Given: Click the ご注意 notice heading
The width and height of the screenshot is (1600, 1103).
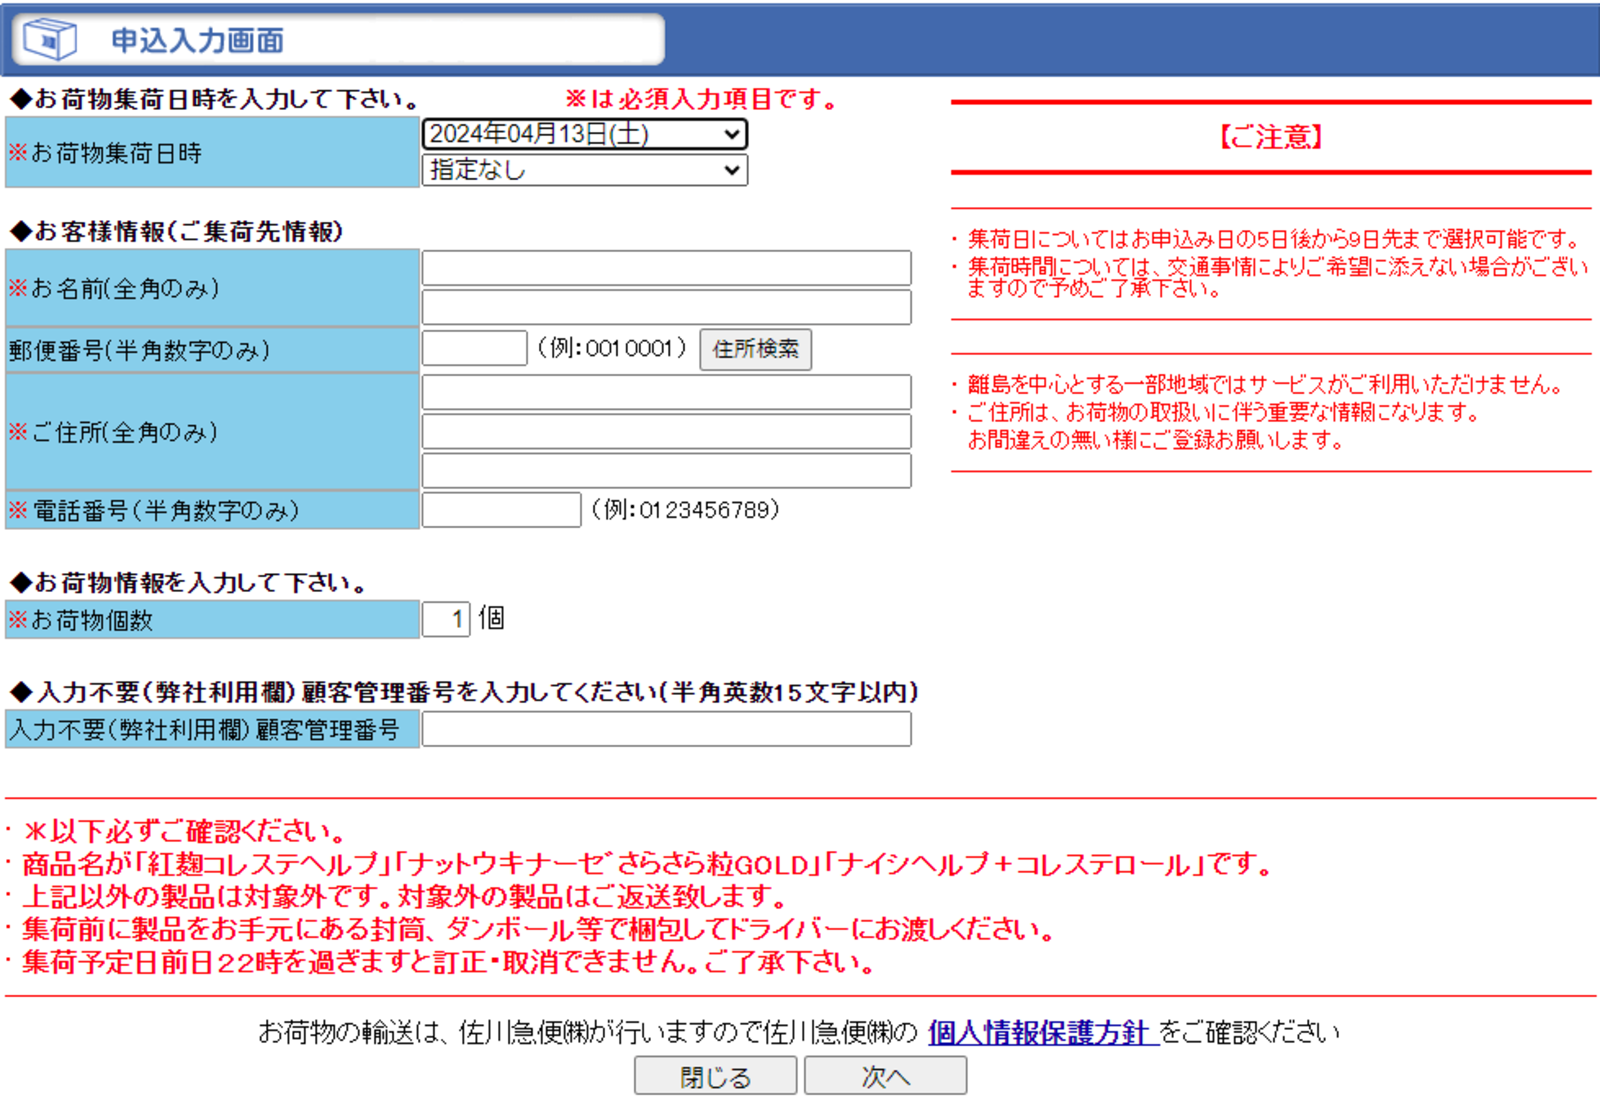Looking at the screenshot, I should pyautogui.click(x=1271, y=137).
